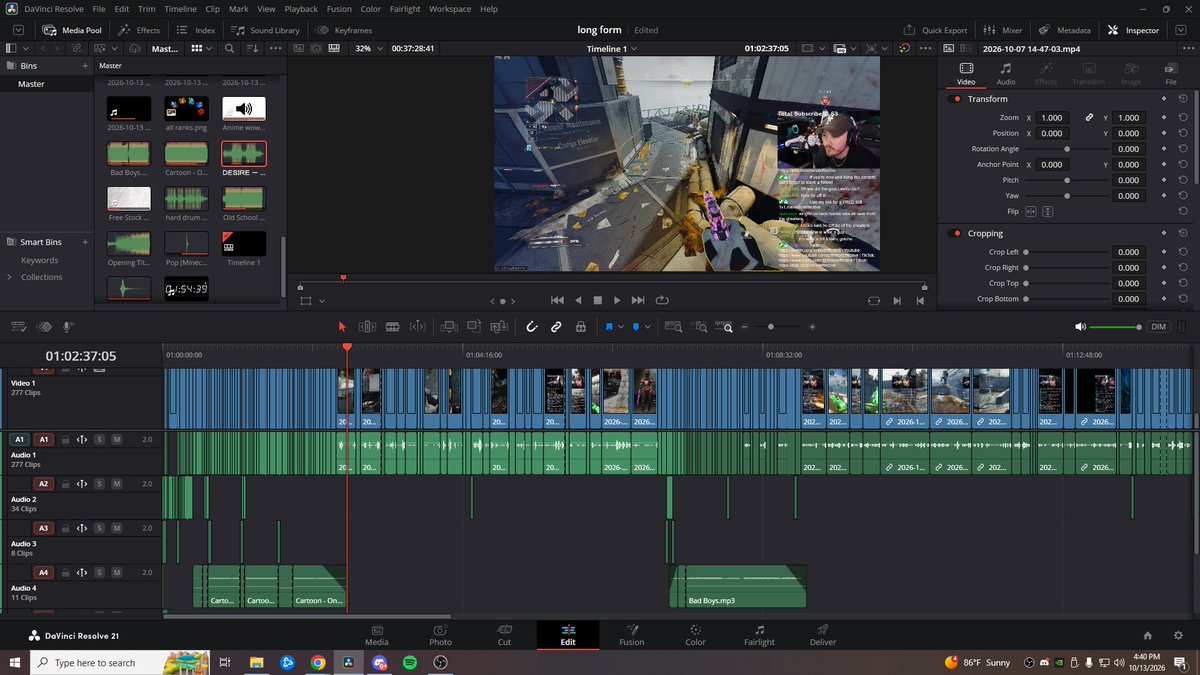Open the Deliver page tab
The image size is (1200, 675).
click(822, 635)
